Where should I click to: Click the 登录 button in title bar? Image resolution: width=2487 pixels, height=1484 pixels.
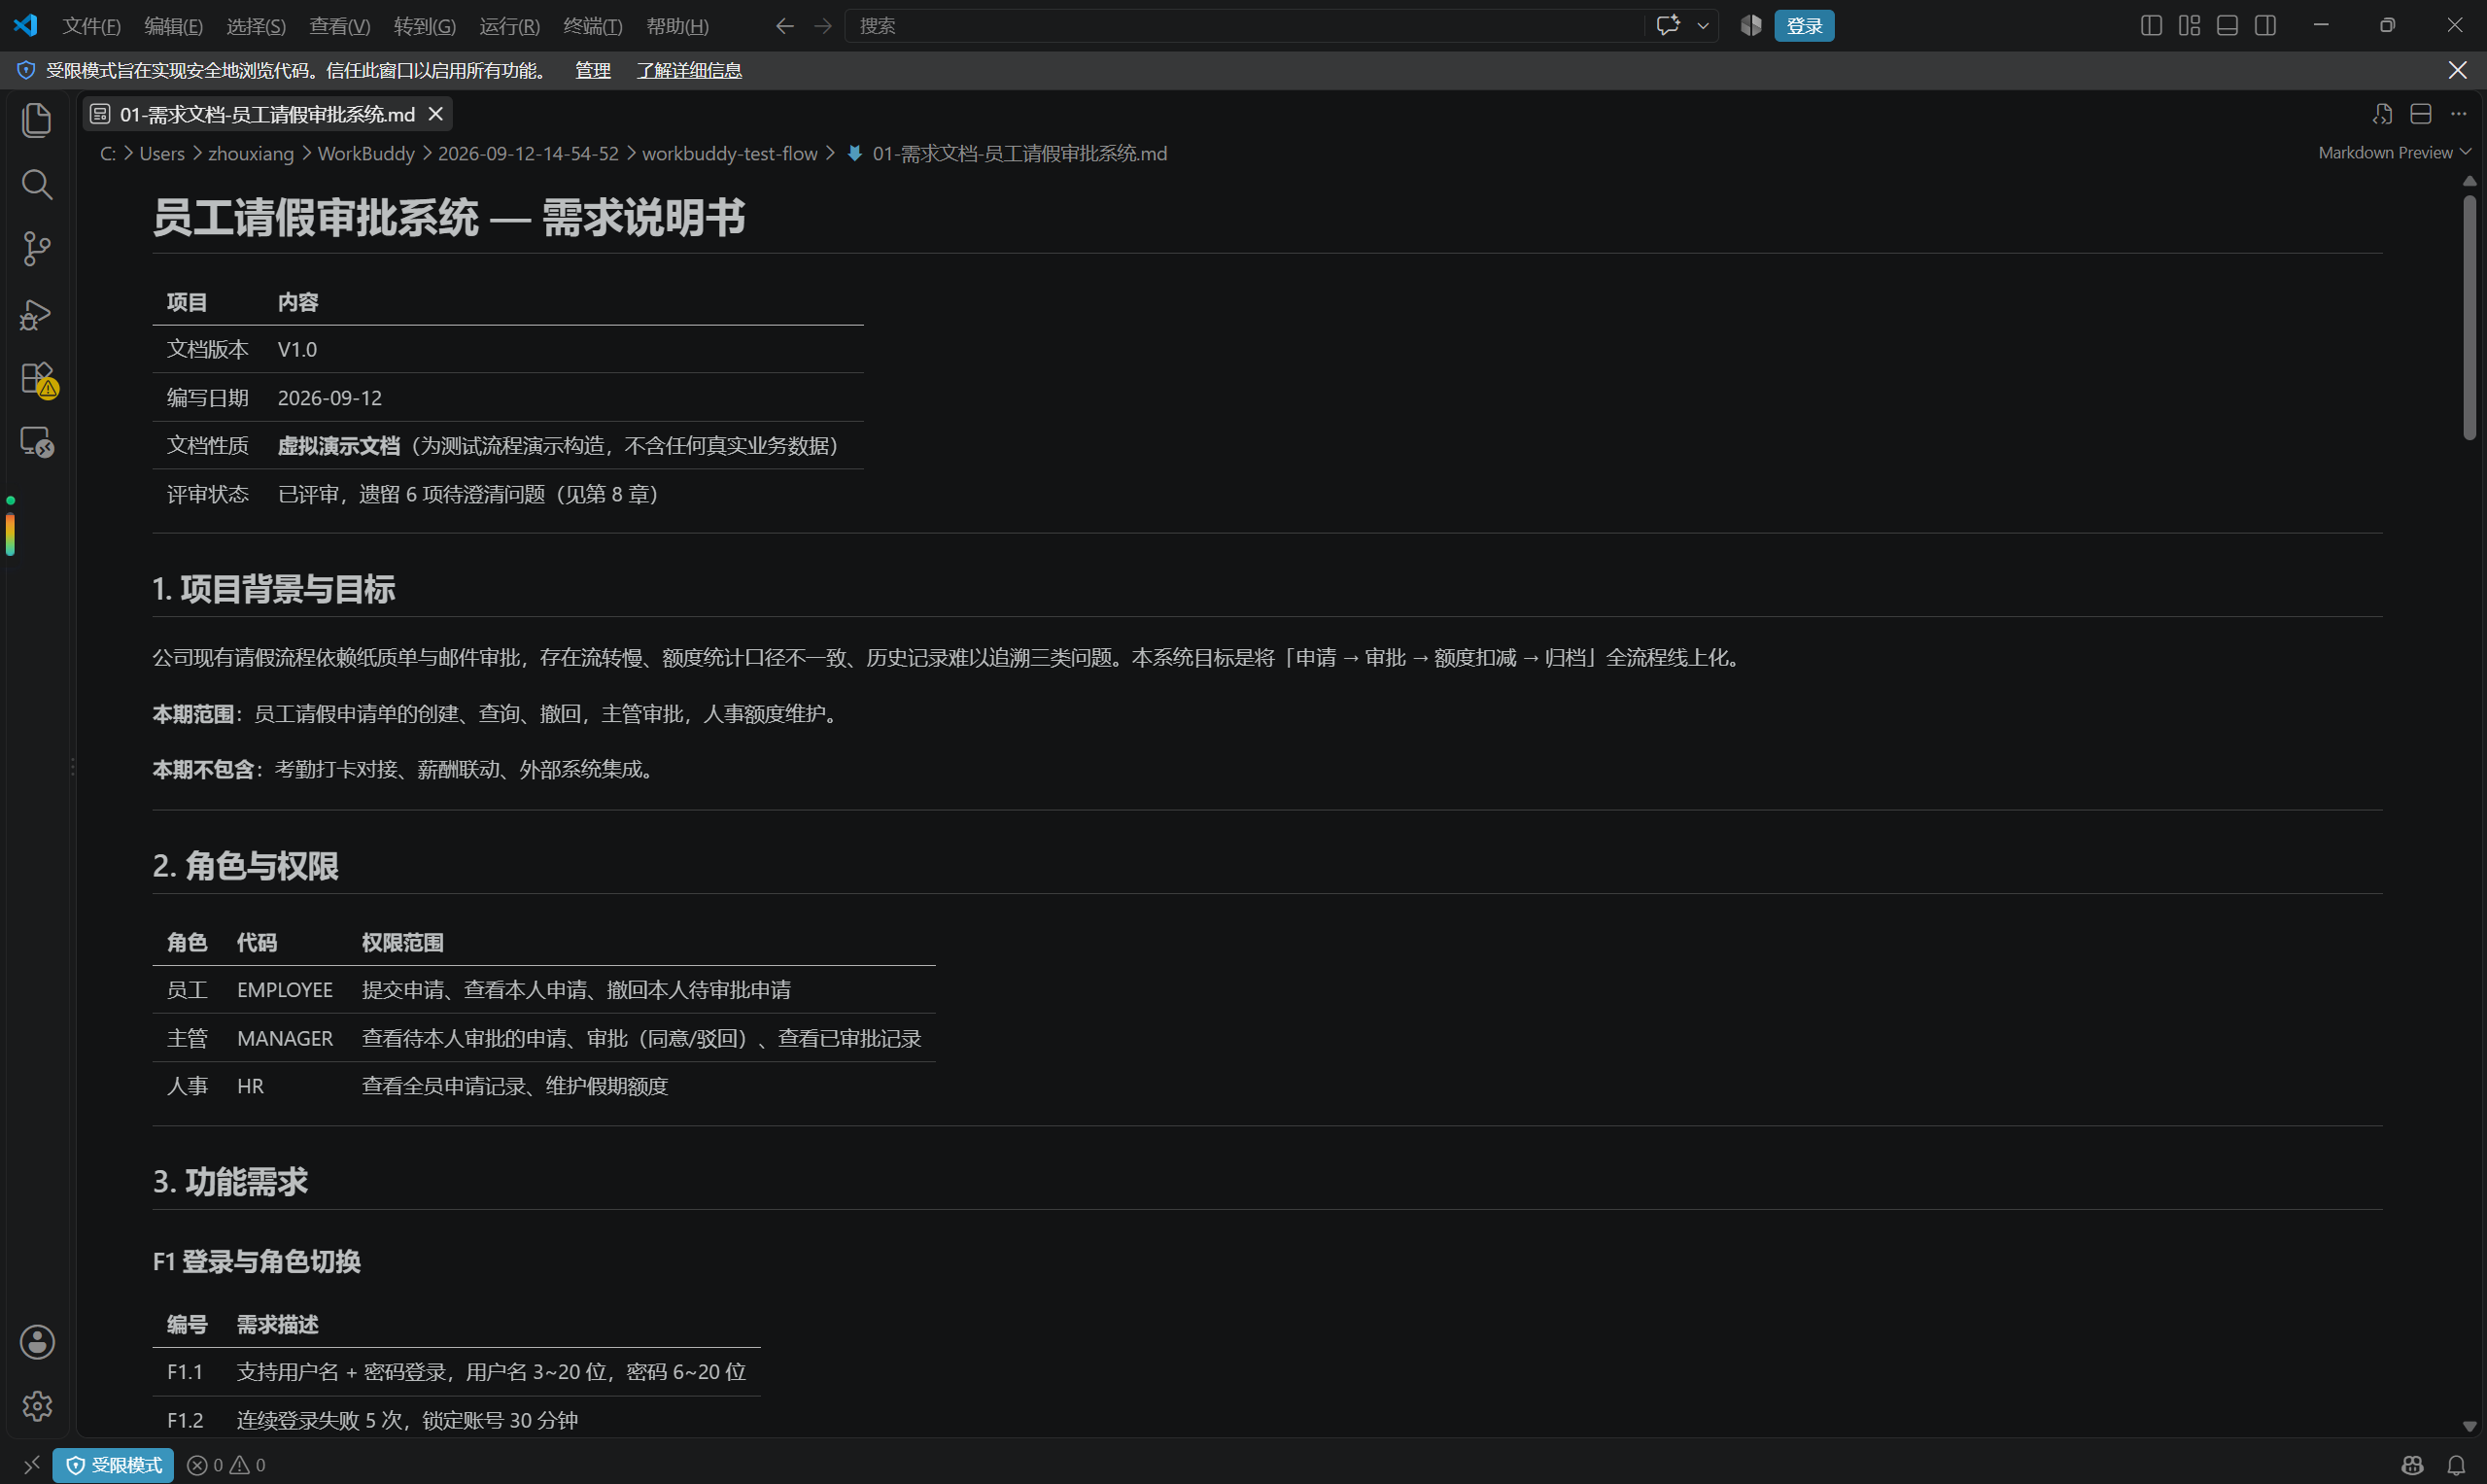1804,26
